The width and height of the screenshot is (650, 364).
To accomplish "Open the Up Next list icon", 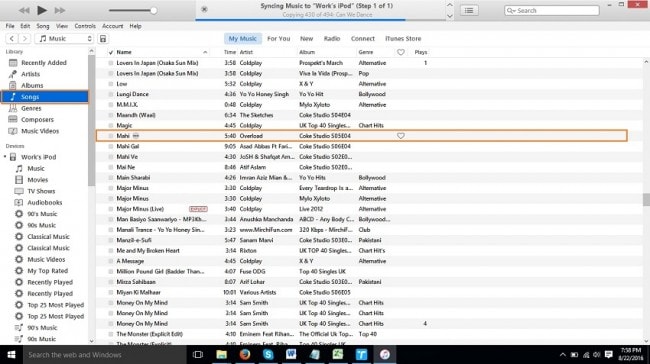I will [469, 10].
